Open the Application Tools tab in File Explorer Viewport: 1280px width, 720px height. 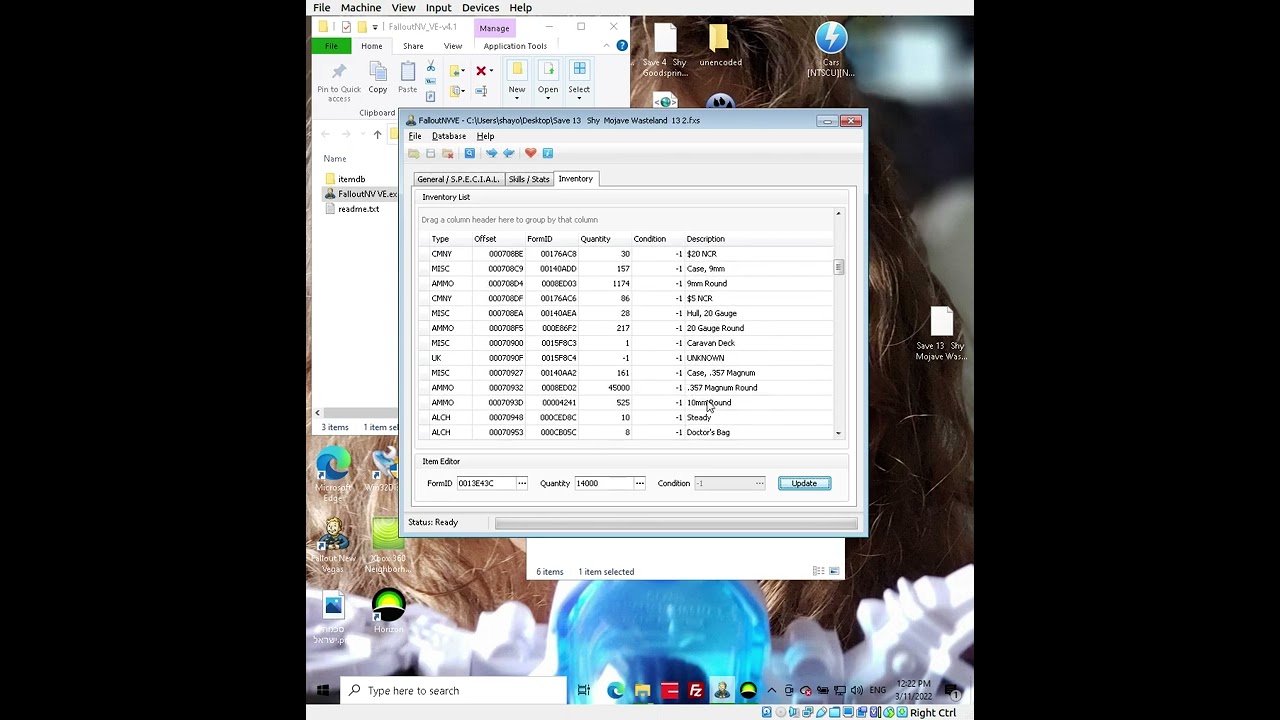pos(515,46)
